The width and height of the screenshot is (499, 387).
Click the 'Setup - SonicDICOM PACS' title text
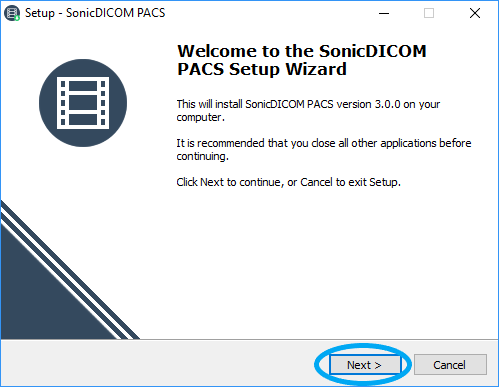[95, 13]
